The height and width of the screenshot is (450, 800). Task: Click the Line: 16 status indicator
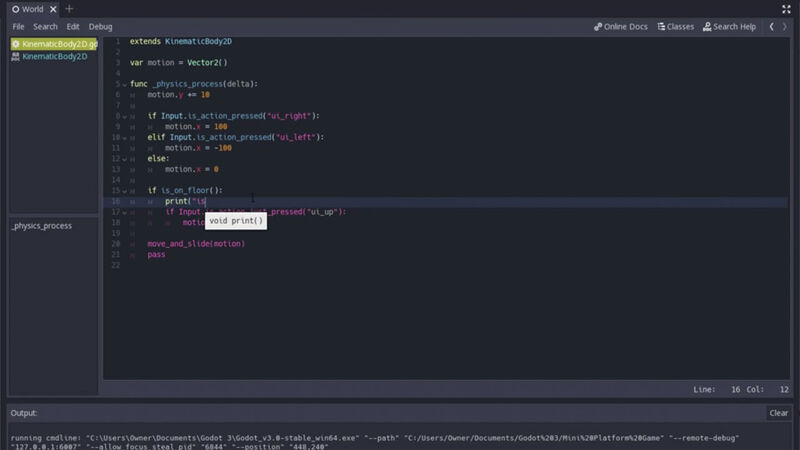coord(716,389)
